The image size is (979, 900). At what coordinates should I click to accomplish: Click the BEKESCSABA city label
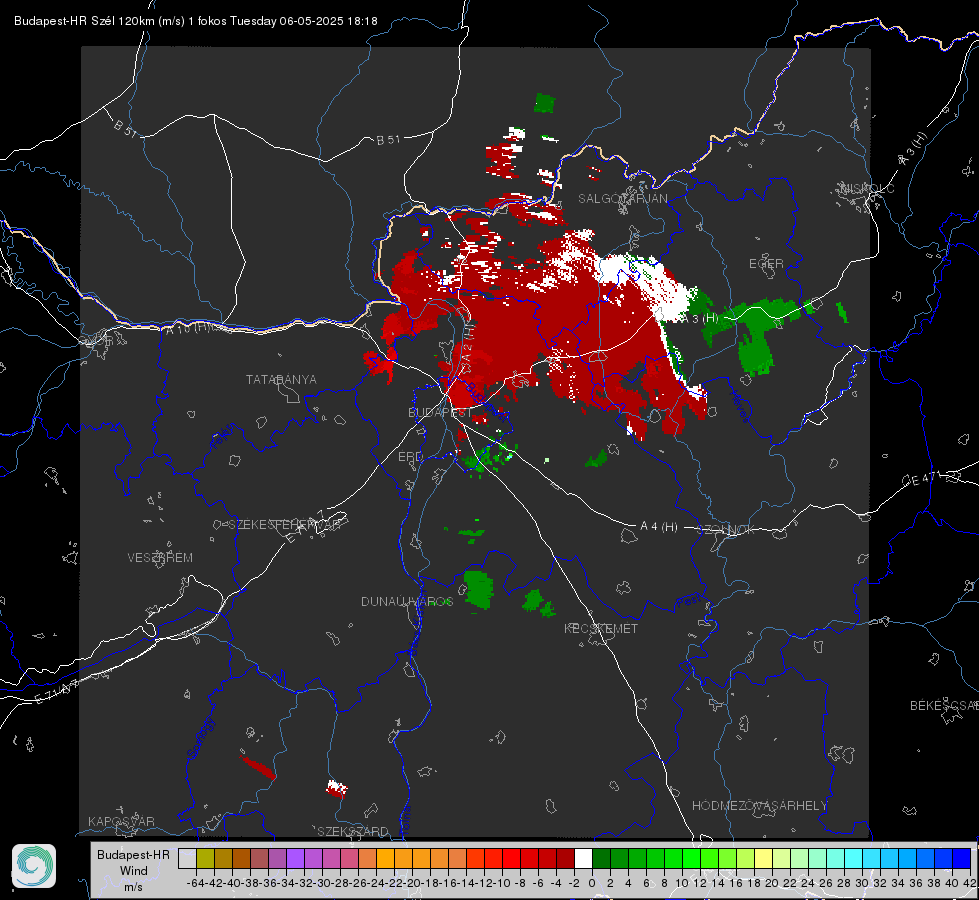click(x=943, y=706)
